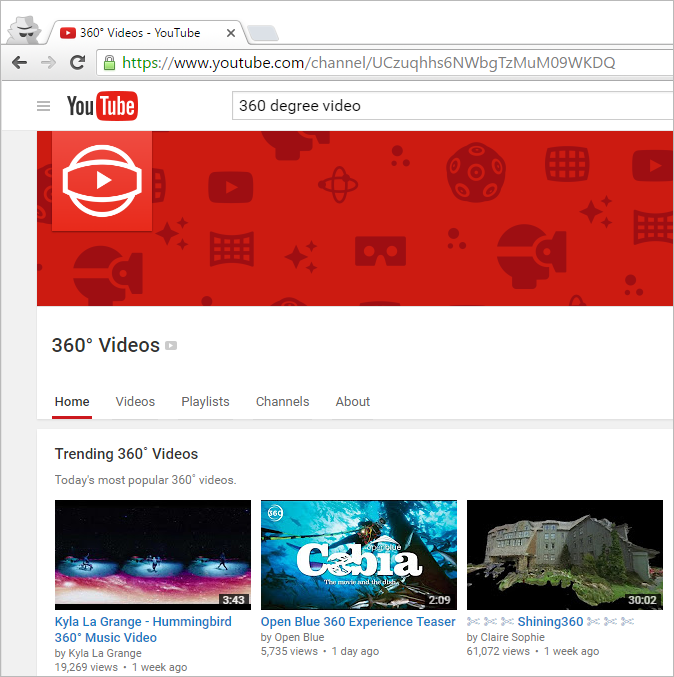Click the Incognito spy icon
Image resolution: width=674 pixels, height=677 pixels.
click(x=26, y=29)
